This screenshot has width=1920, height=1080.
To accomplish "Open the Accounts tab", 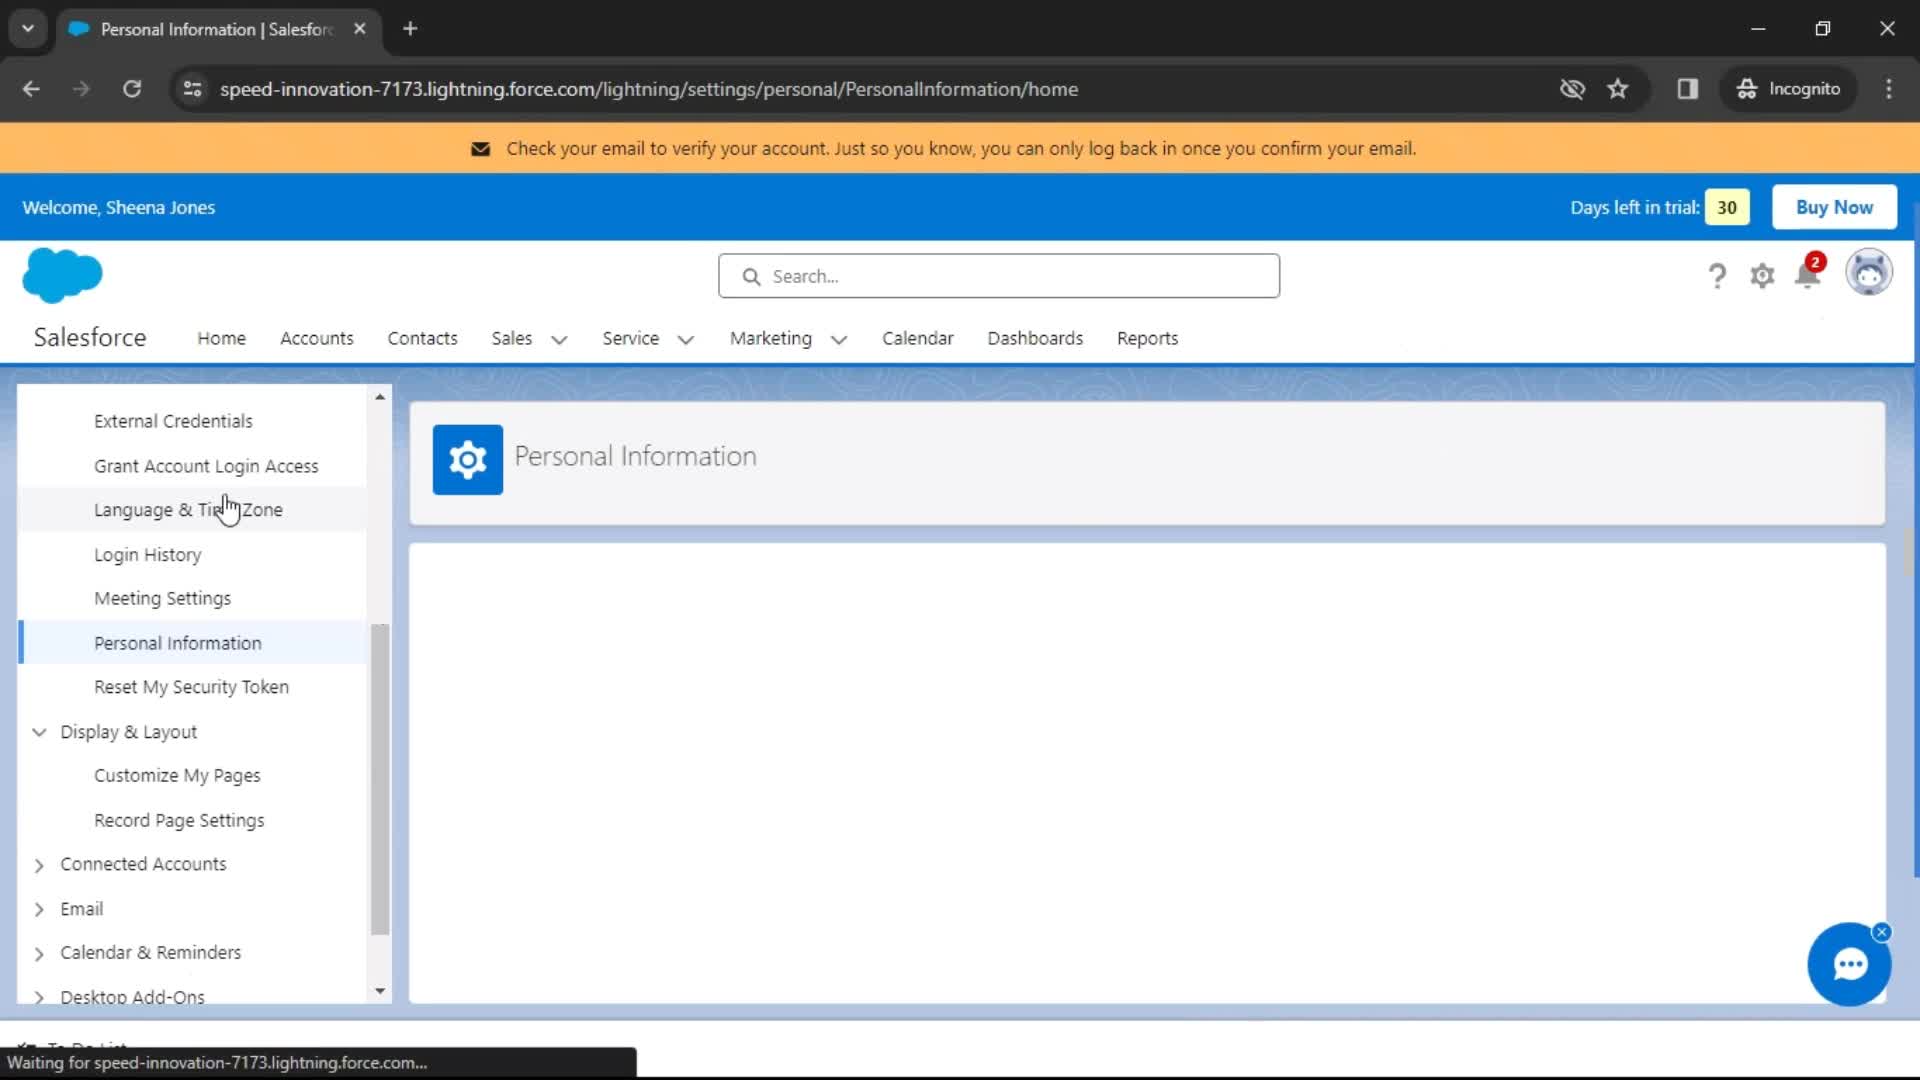I will (x=316, y=339).
